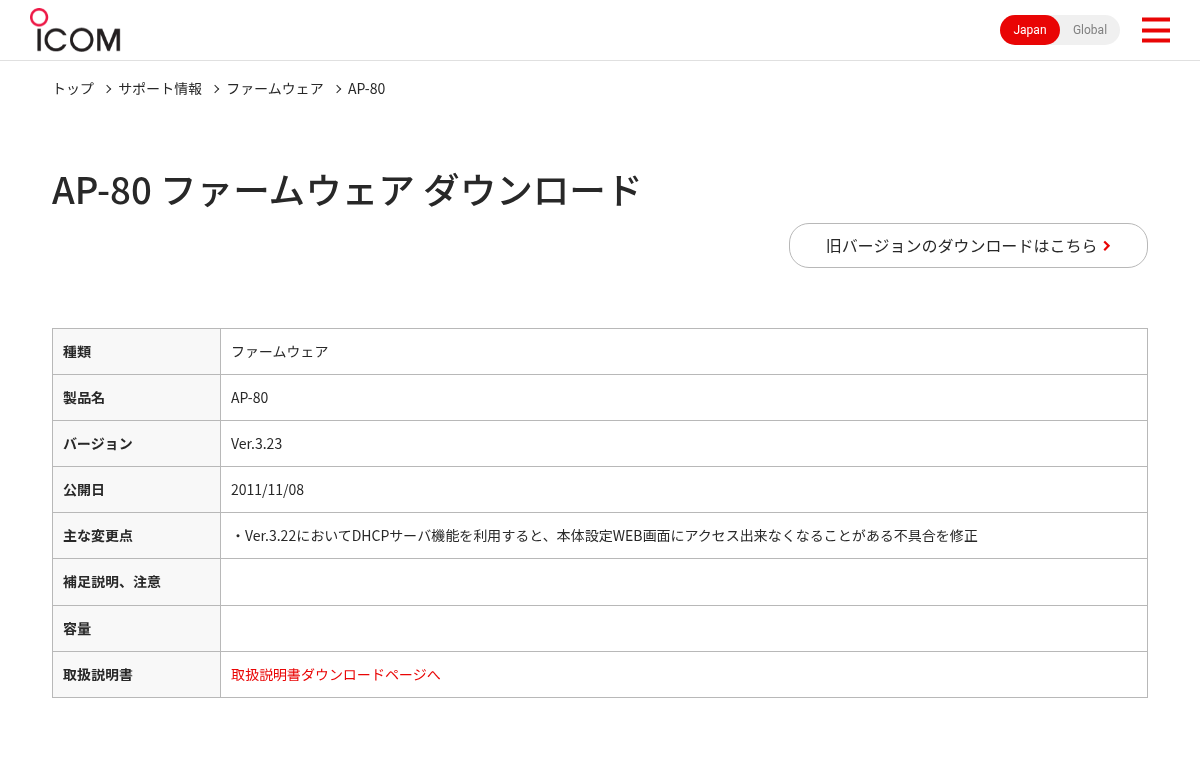Click the AP-80 breadcrumb item

pyautogui.click(x=366, y=88)
